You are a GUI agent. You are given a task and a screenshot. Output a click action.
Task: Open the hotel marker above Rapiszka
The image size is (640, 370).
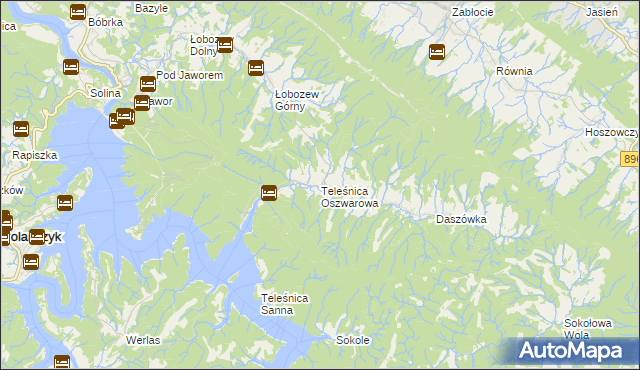21,129
